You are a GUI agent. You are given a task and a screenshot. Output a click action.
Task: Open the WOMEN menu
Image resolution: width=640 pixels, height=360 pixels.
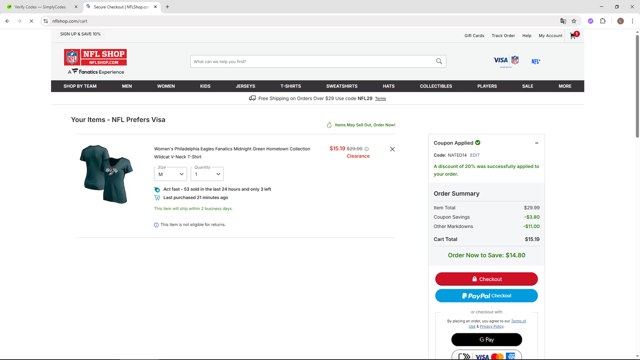[x=166, y=86]
